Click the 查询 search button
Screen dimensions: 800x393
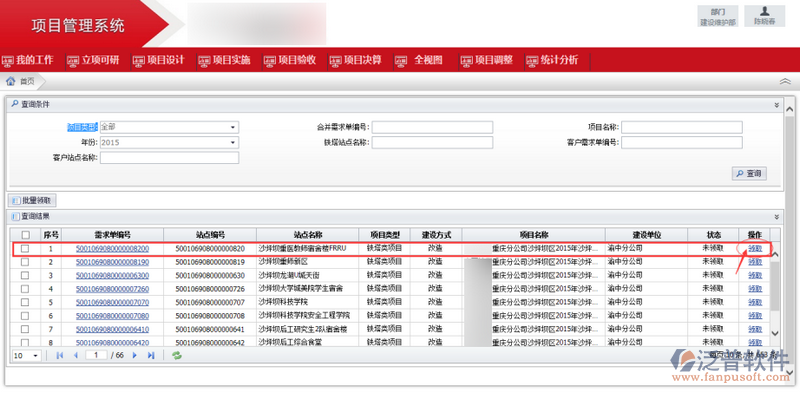point(749,174)
